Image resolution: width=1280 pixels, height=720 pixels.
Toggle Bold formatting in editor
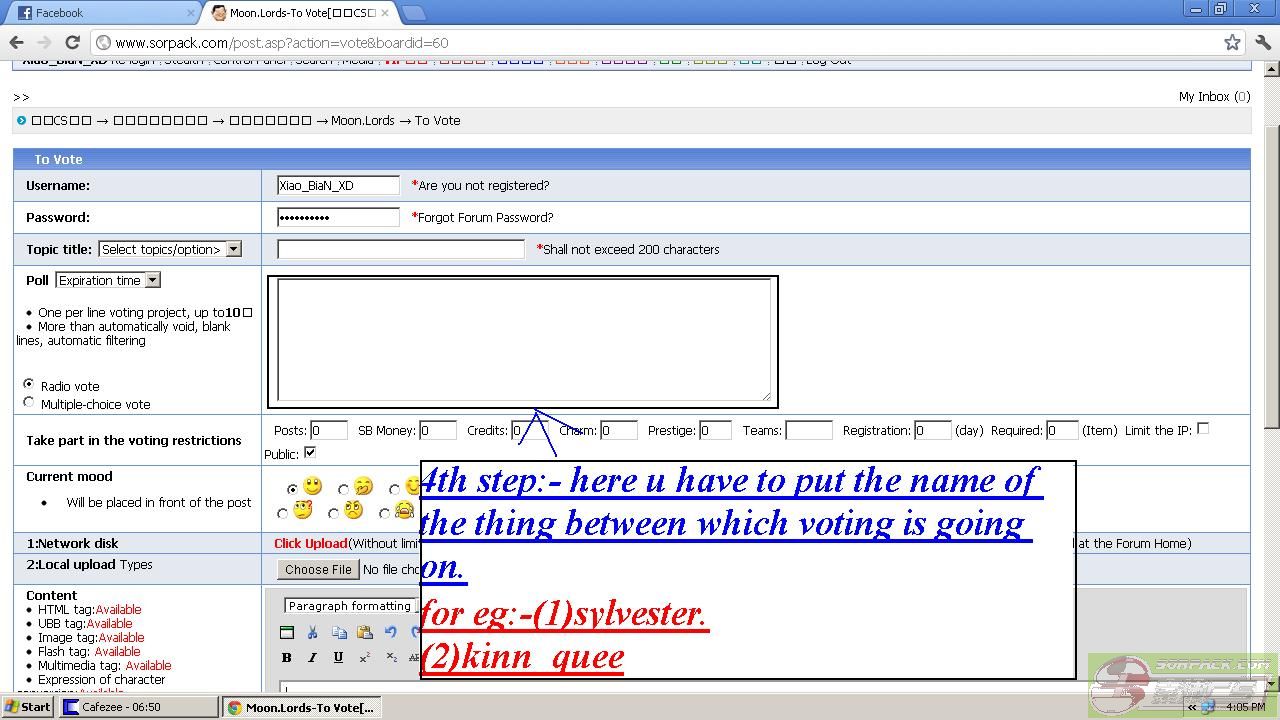[x=287, y=657]
